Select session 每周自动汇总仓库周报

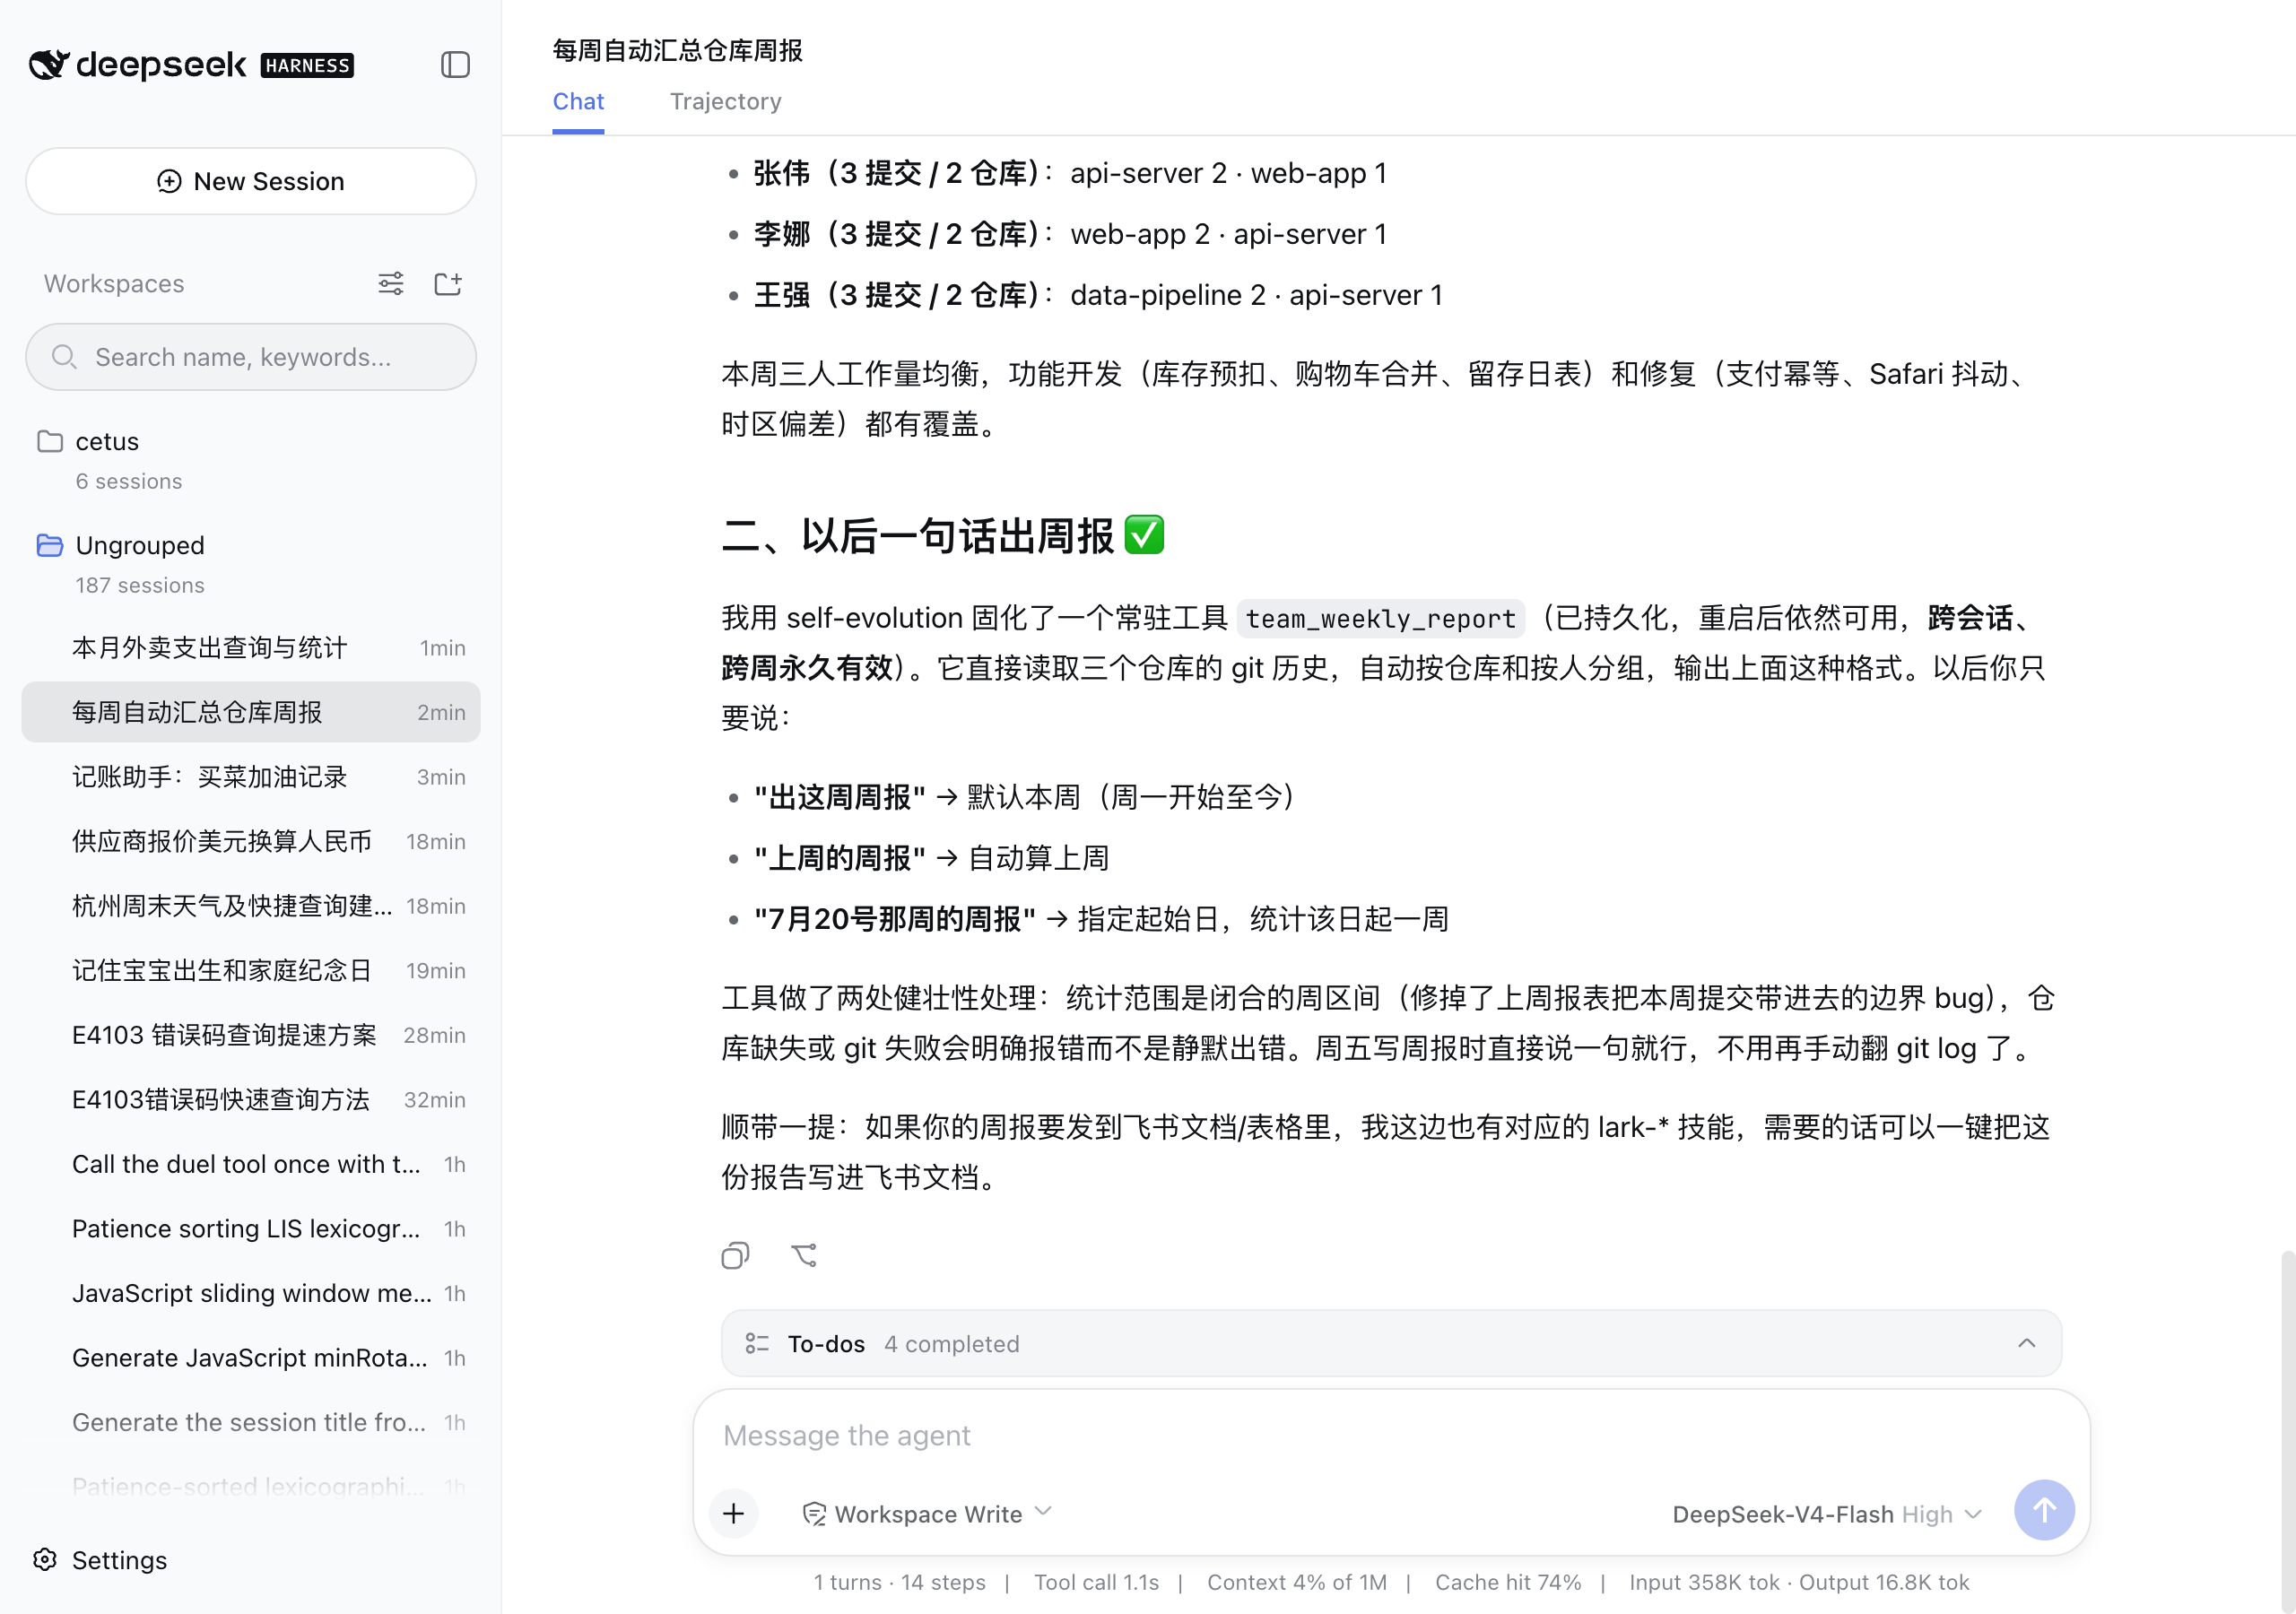pos(250,712)
